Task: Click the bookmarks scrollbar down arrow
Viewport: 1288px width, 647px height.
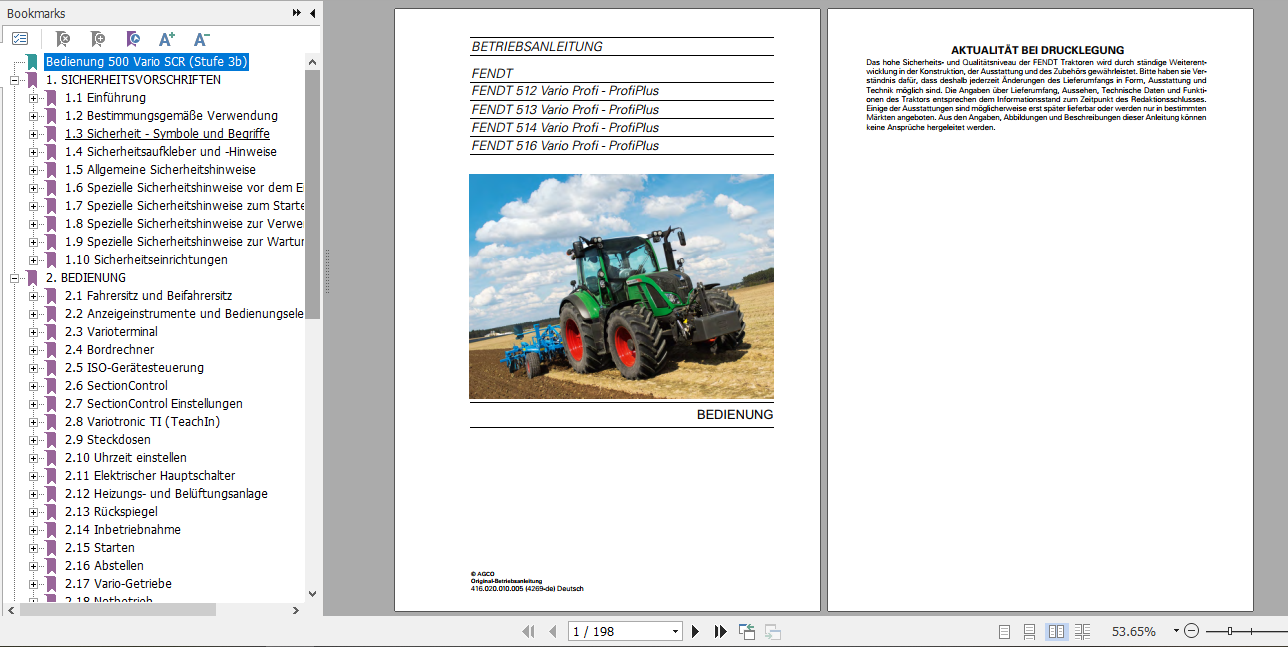Action: (x=313, y=594)
